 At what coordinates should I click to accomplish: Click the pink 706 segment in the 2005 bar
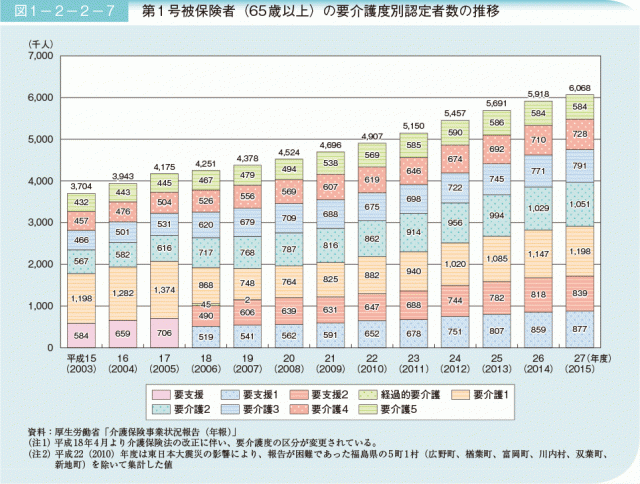(164, 333)
